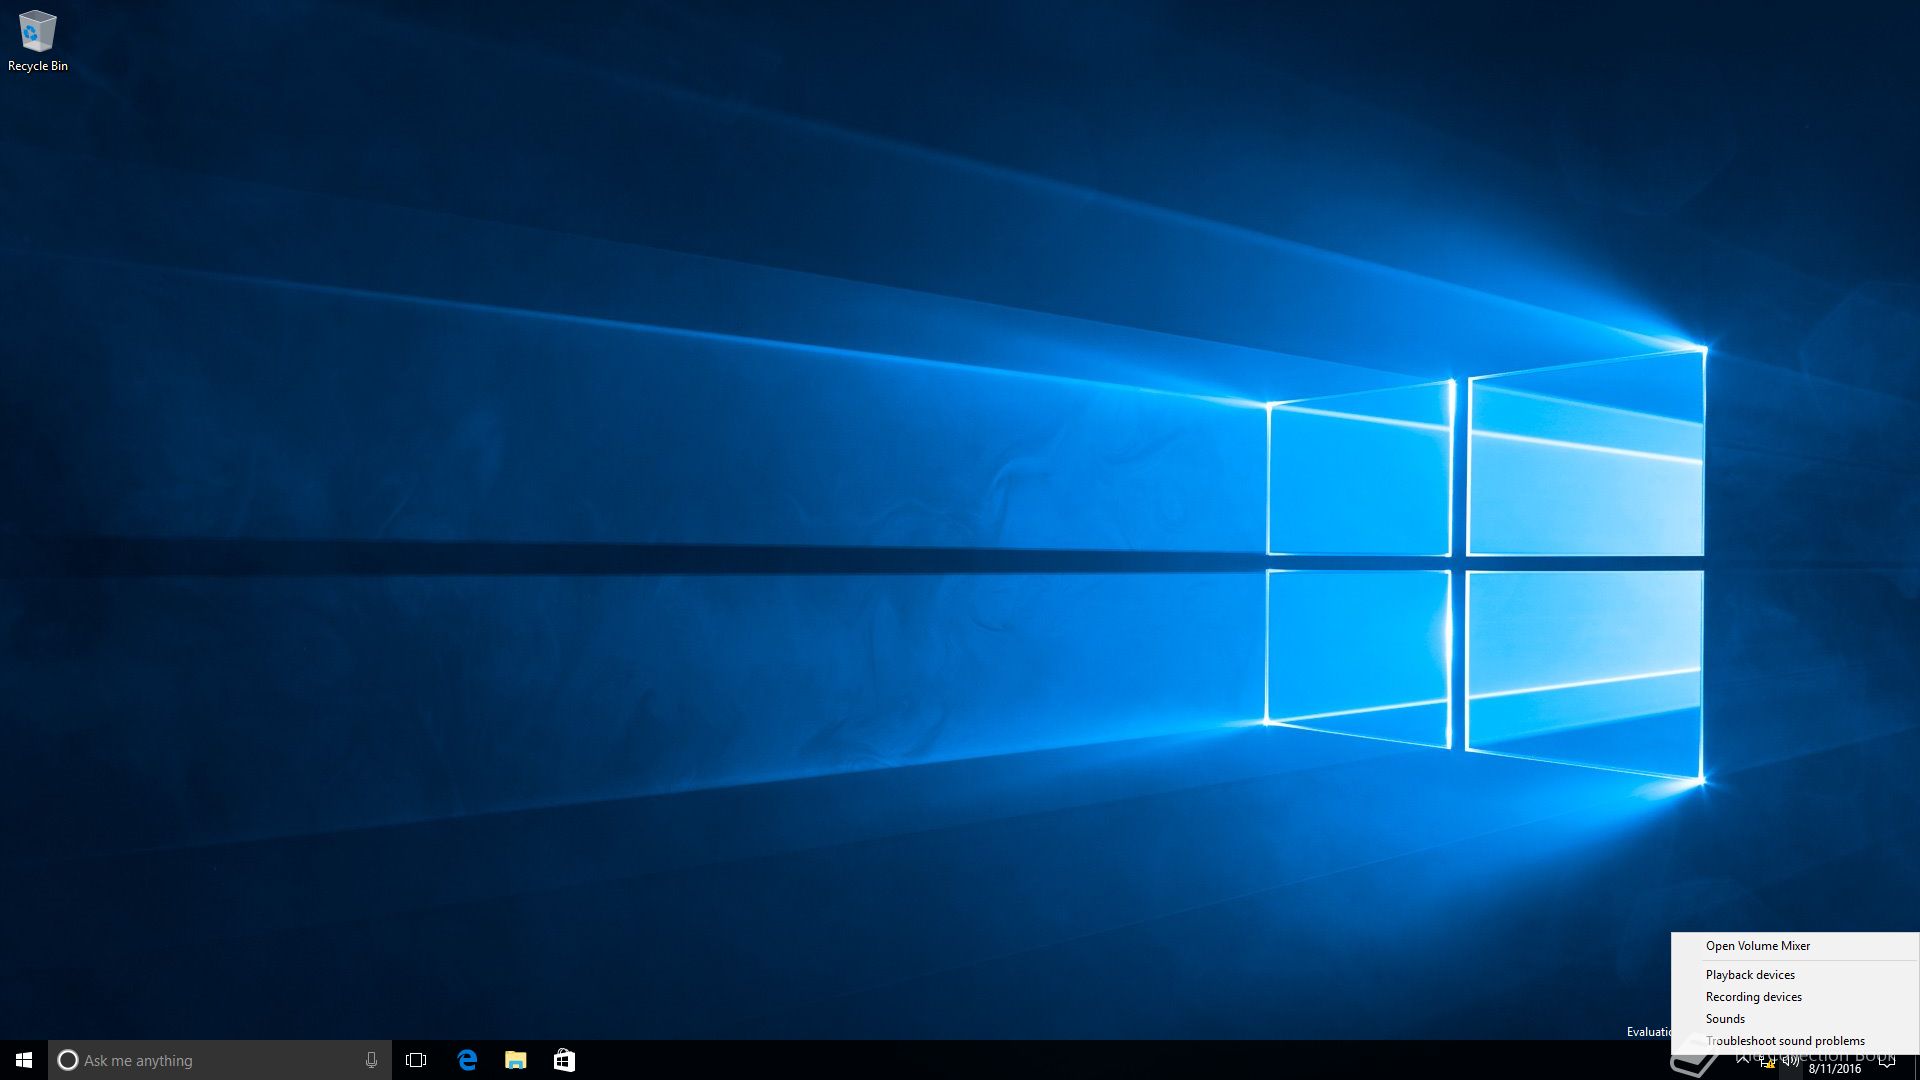The width and height of the screenshot is (1920, 1080).
Task: Select Playback devices from the menu
Action: coord(1750,975)
